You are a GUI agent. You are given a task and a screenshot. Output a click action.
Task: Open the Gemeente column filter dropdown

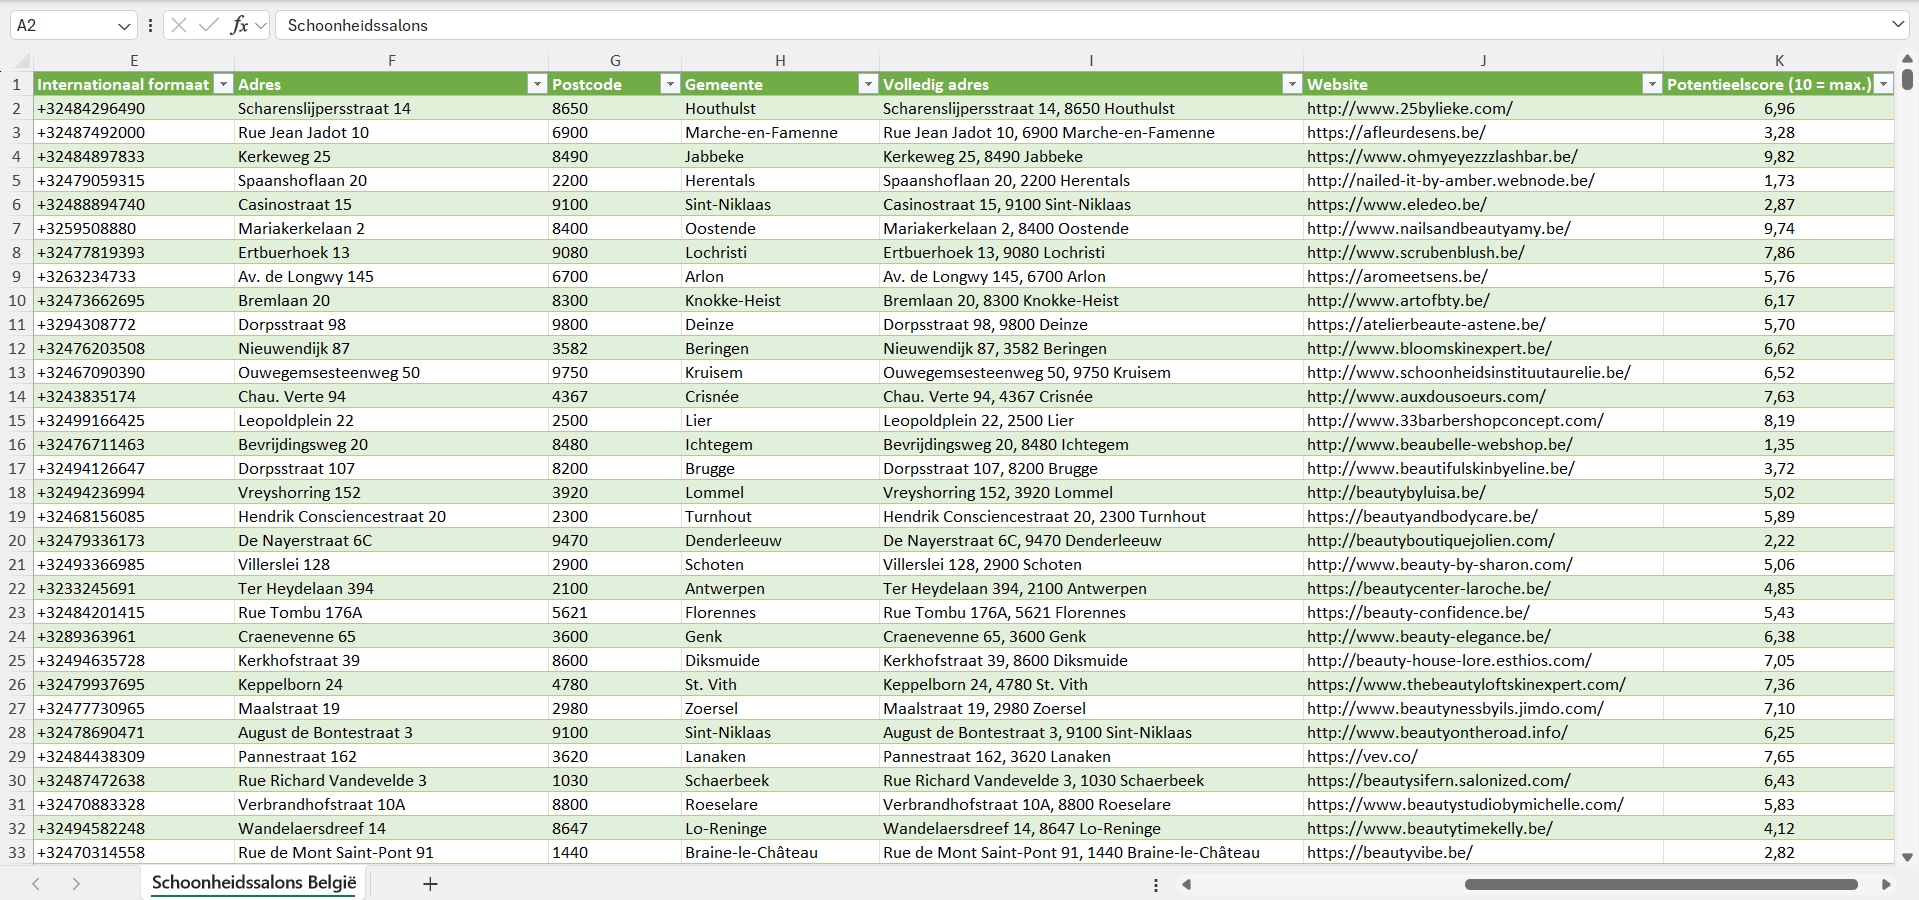pyautogui.click(x=868, y=84)
